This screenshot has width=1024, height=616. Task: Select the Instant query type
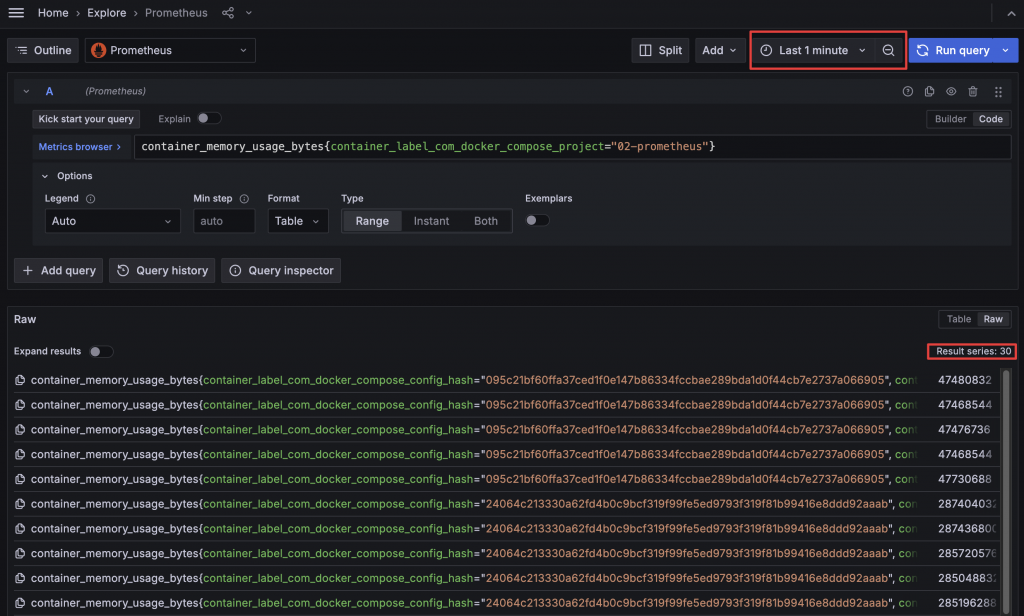(x=431, y=221)
